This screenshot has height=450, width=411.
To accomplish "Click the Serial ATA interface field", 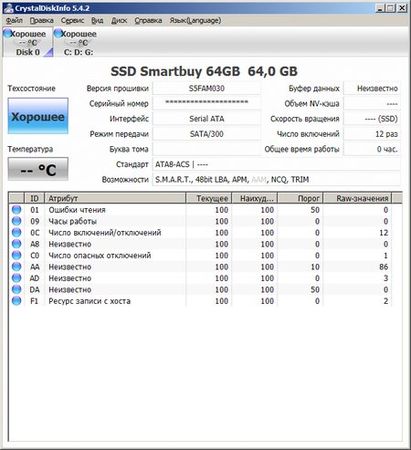I will click(206, 119).
